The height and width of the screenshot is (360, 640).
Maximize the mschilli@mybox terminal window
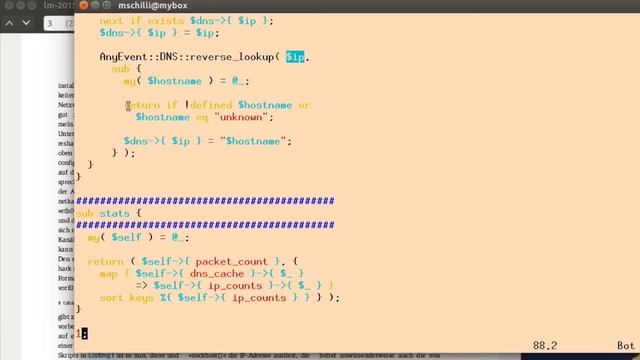coord(107,5)
